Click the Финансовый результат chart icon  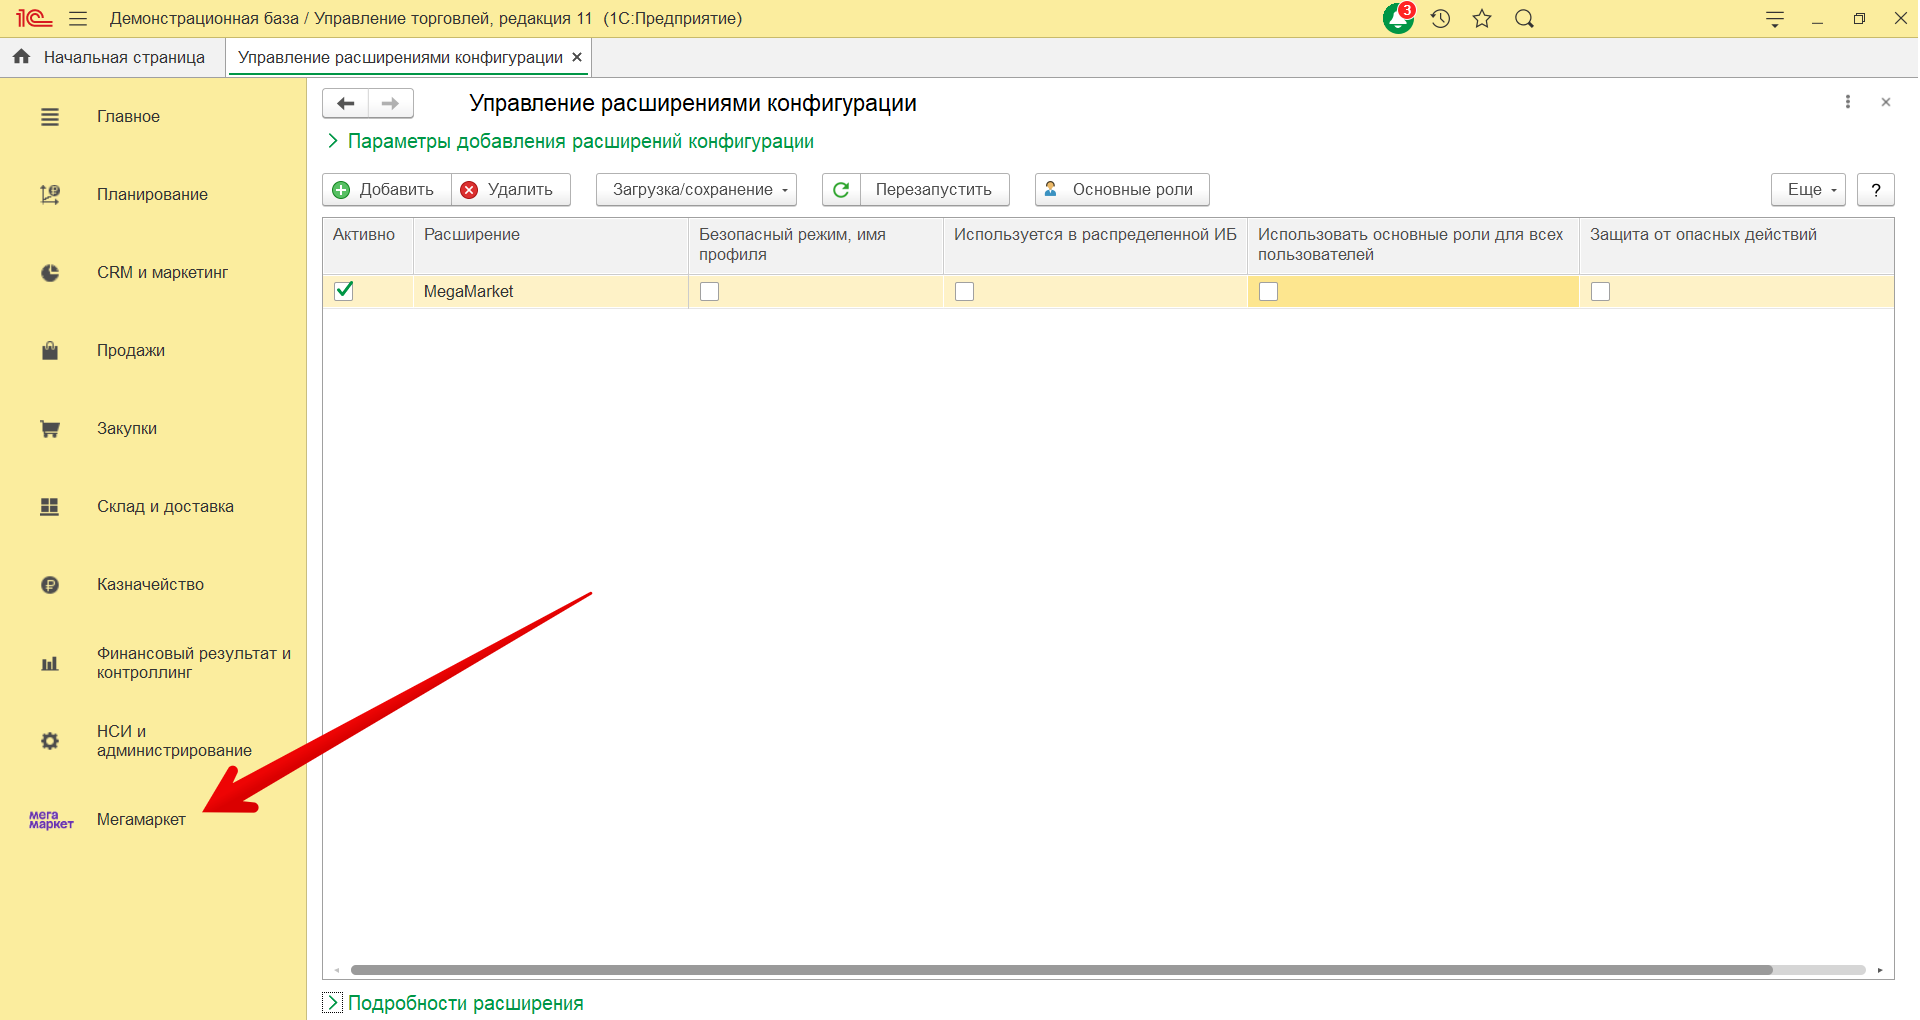pos(50,663)
